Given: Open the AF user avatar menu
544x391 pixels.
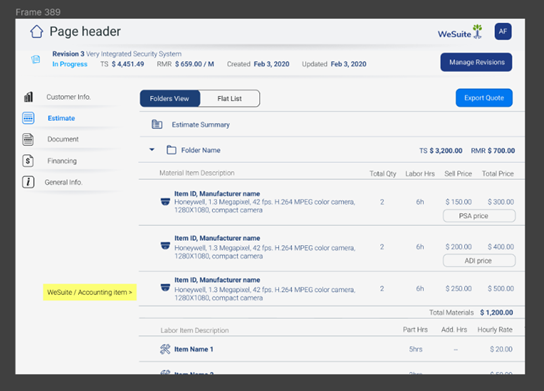Looking at the screenshot, I should pyautogui.click(x=503, y=32).
